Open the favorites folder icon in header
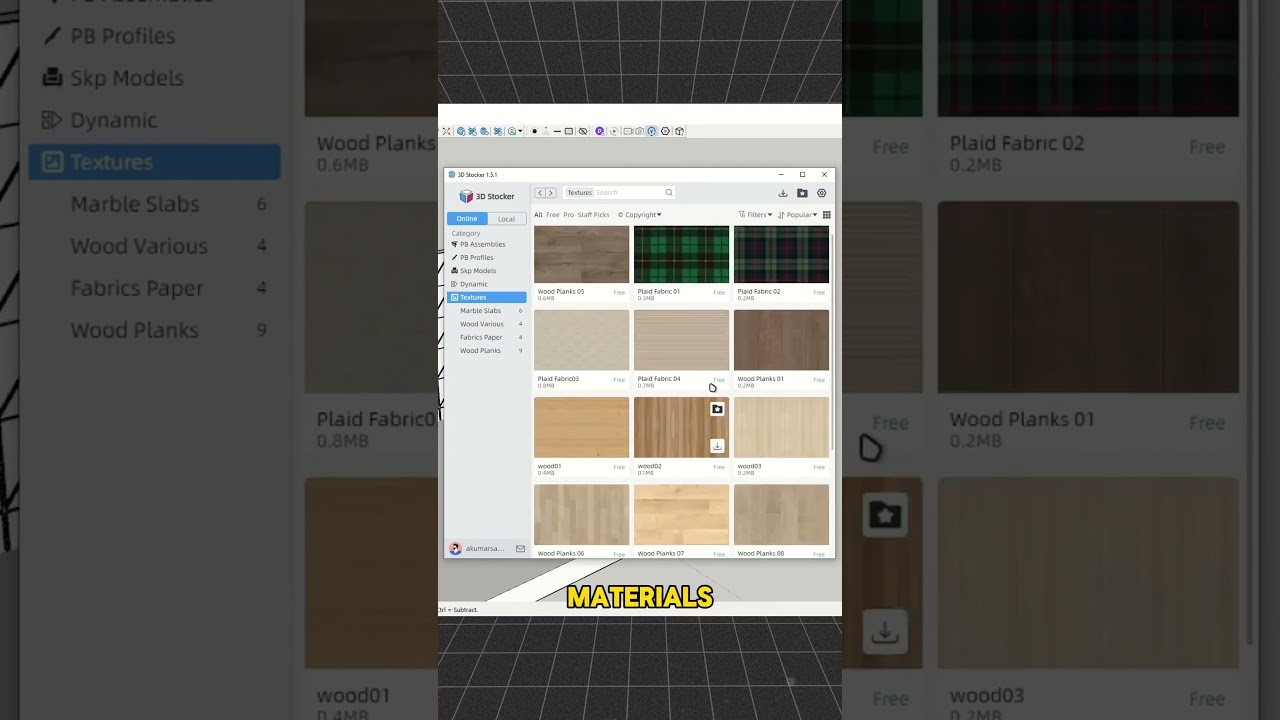 coord(802,193)
